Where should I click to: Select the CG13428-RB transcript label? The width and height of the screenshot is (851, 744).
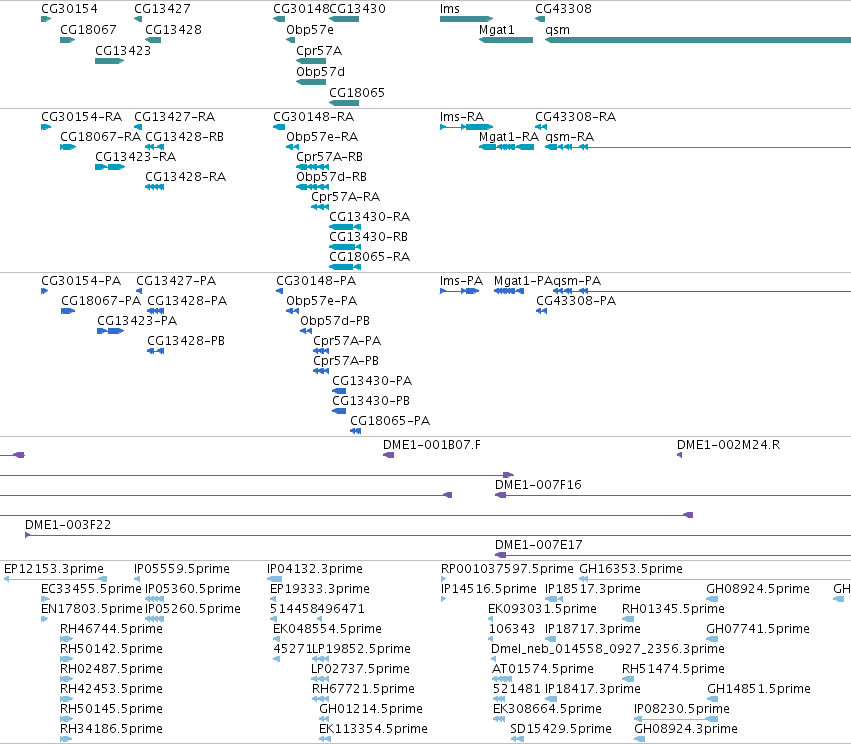(x=185, y=137)
